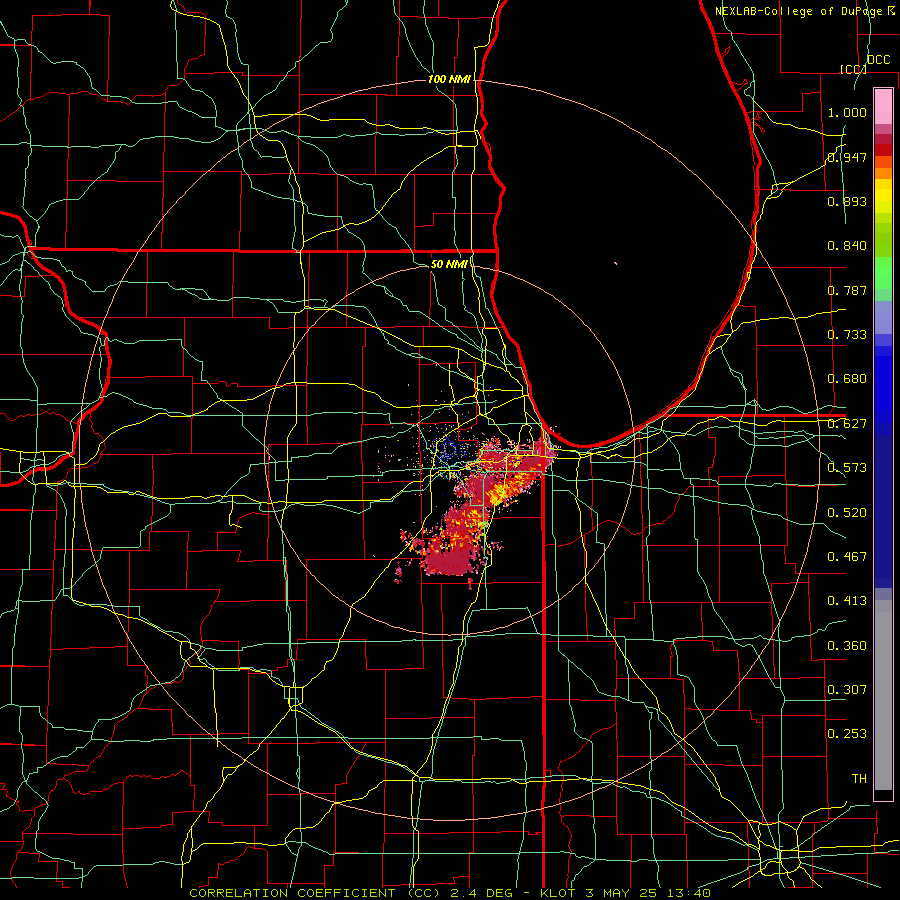
Task: Click the 100 NMI range ring label
Action: [449, 79]
